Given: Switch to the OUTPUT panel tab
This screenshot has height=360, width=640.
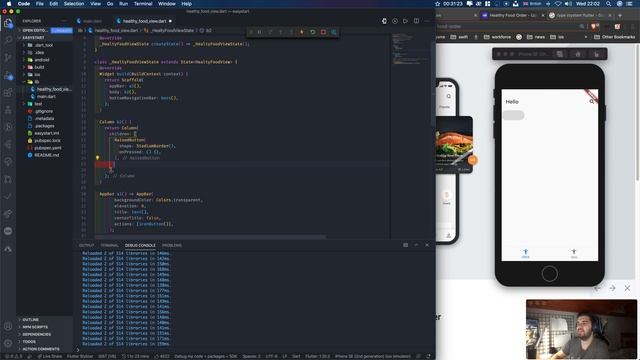Looking at the screenshot, I should tap(87, 245).
